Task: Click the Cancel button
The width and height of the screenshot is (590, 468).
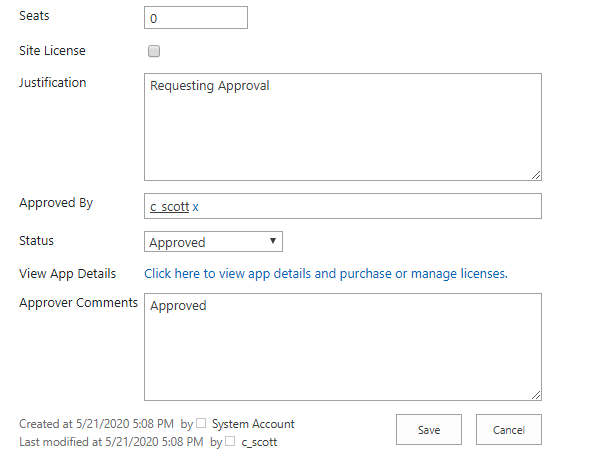Action: [509, 430]
